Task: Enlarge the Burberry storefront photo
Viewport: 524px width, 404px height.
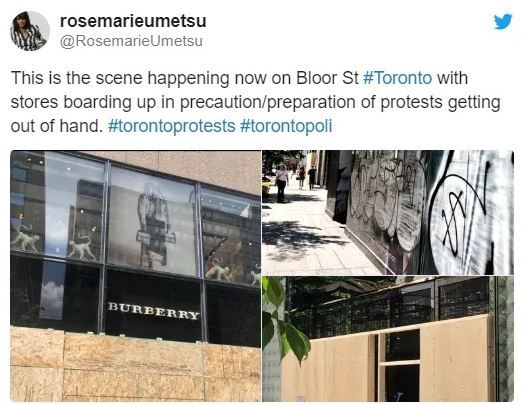Action: coord(136,276)
